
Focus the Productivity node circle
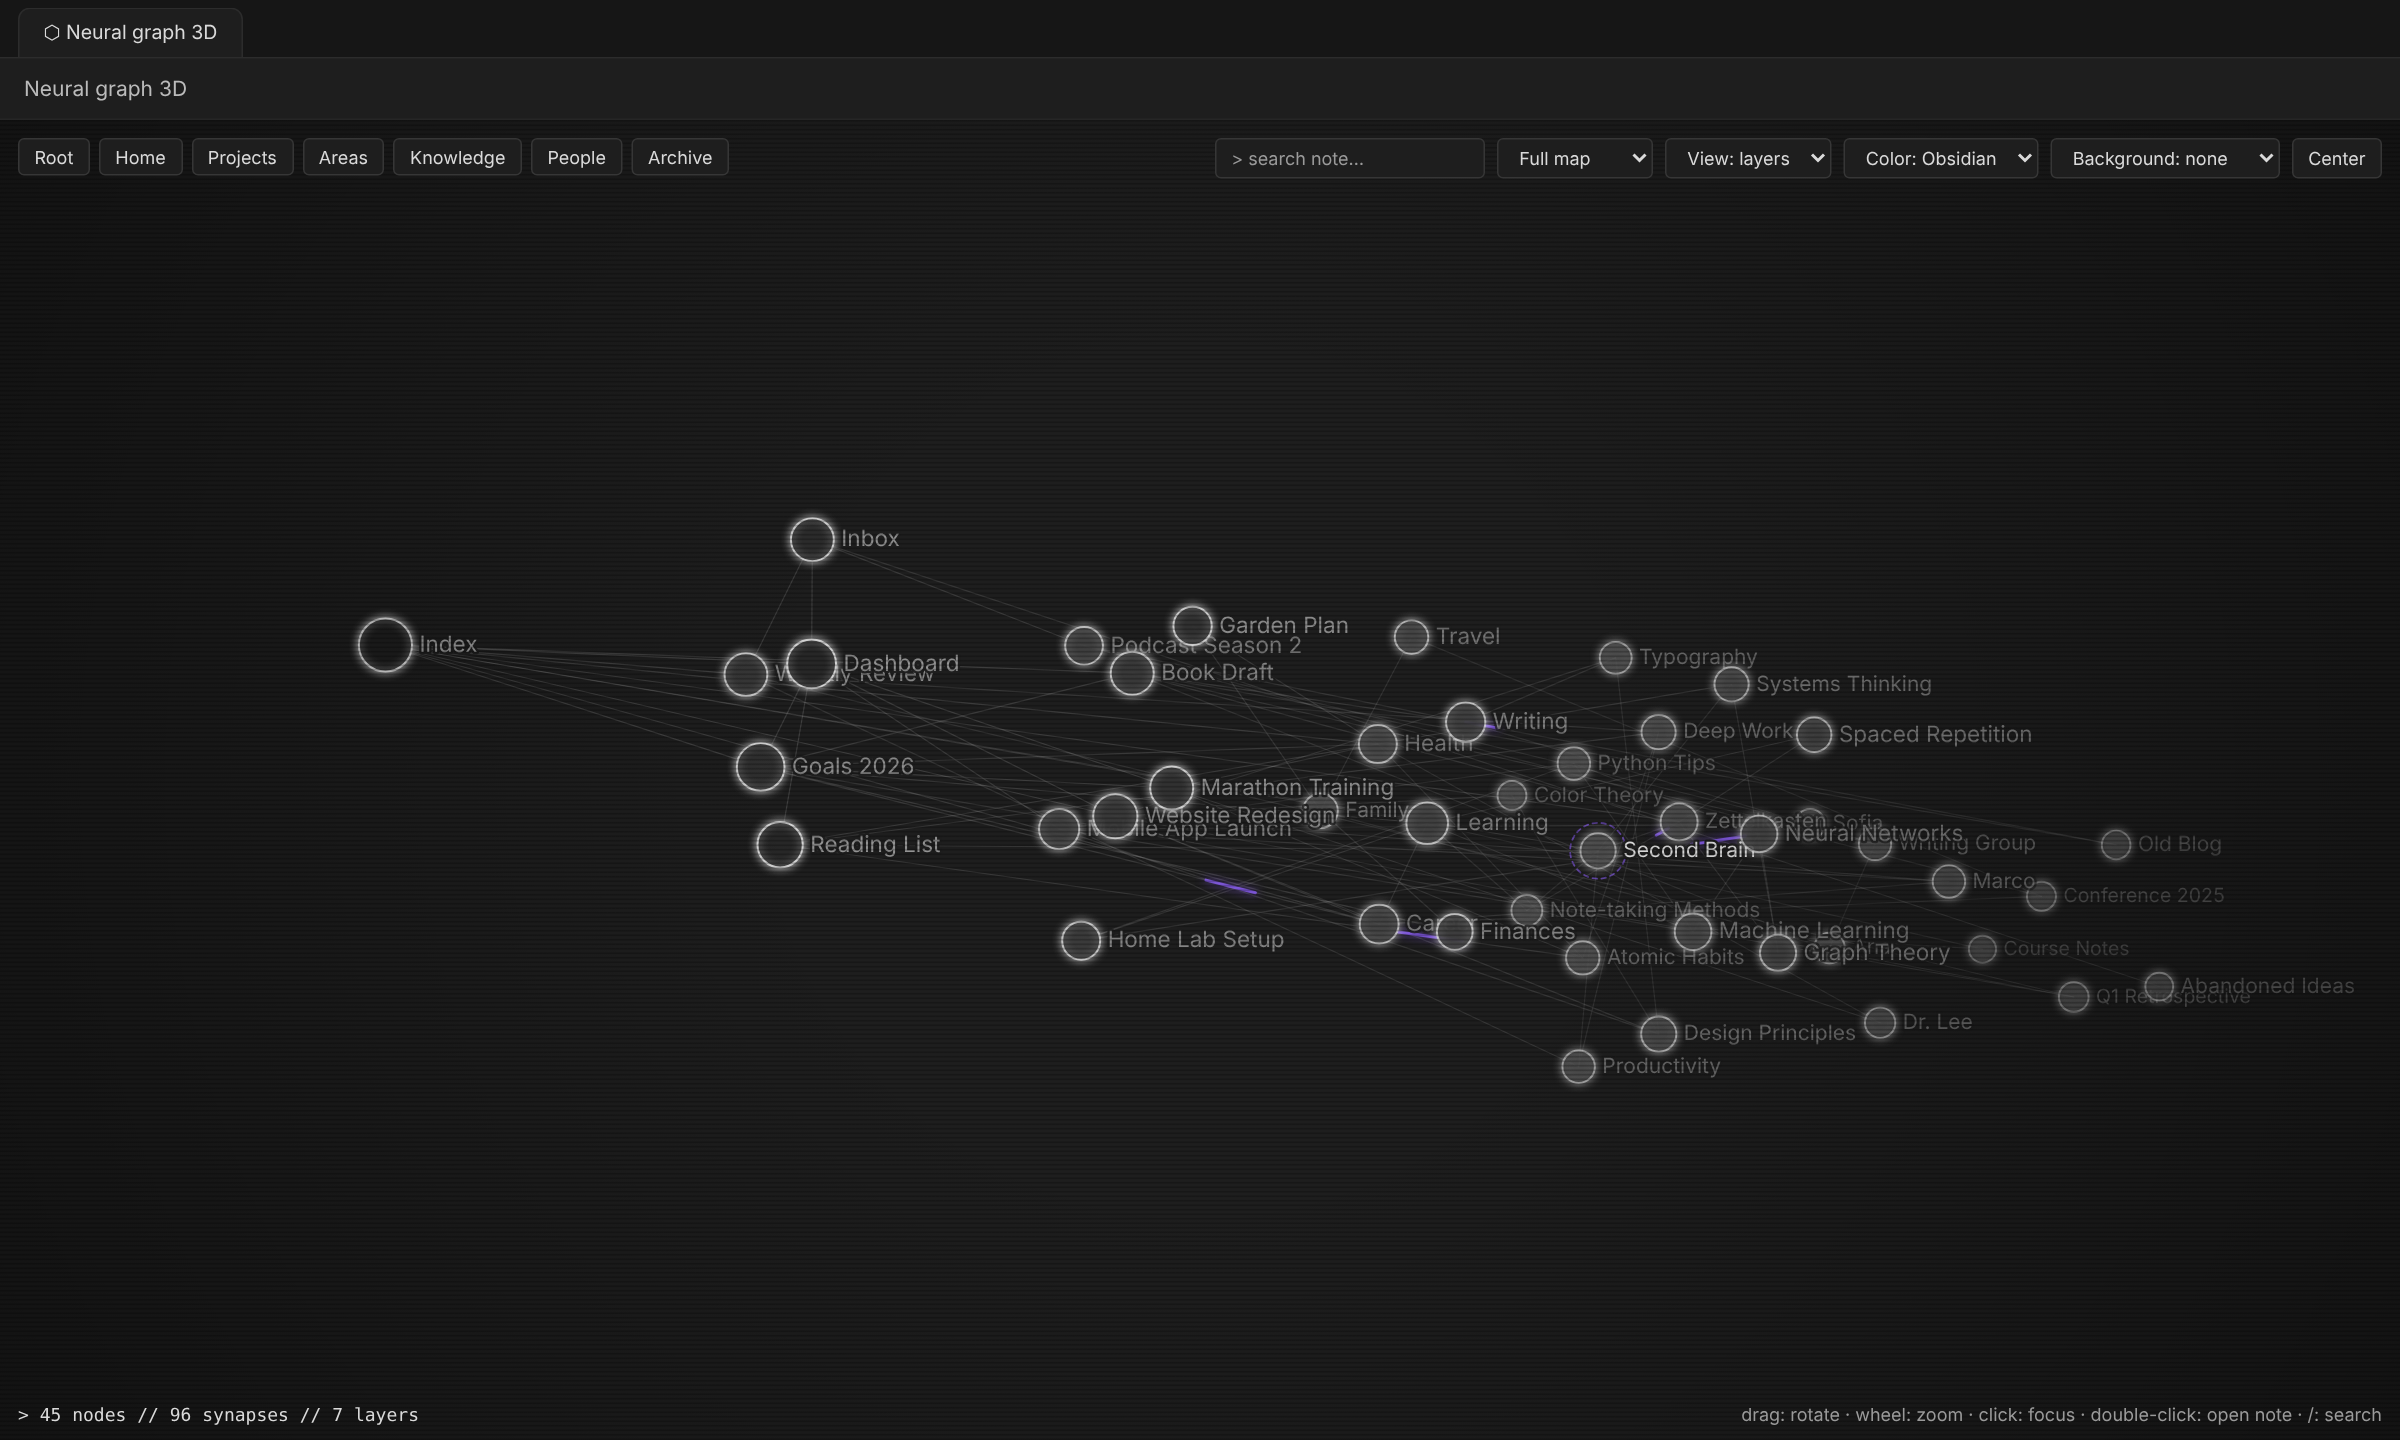(x=1578, y=1067)
